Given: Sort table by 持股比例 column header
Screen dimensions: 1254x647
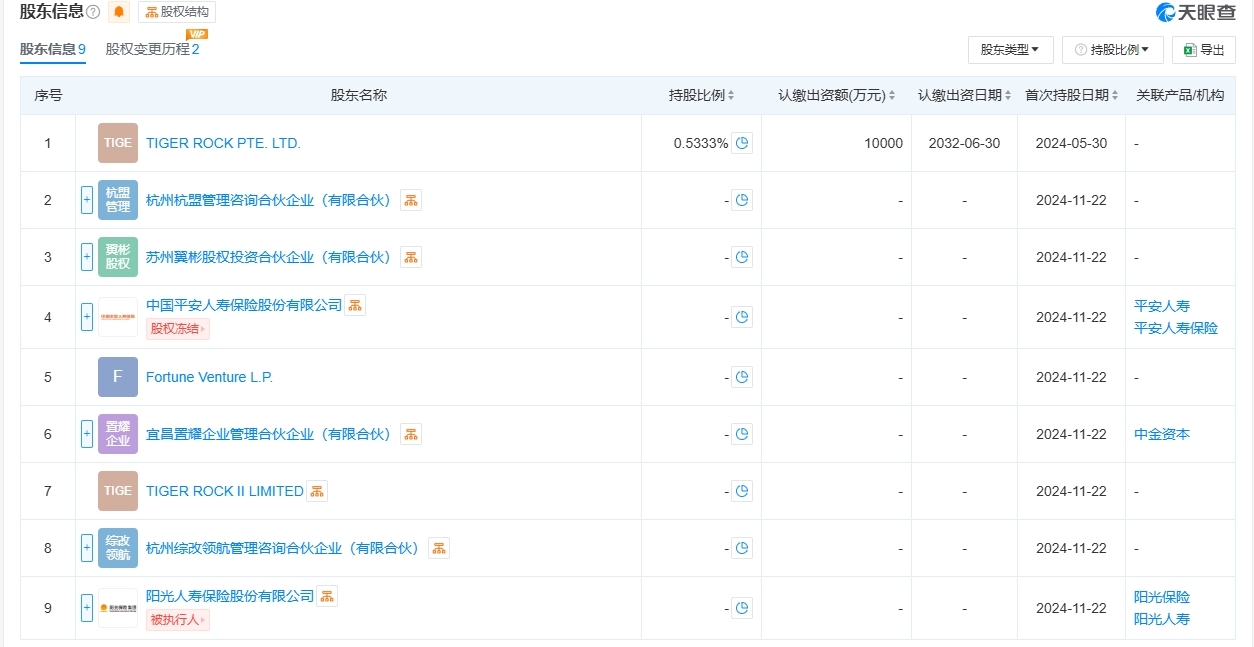Looking at the screenshot, I should pos(701,96).
